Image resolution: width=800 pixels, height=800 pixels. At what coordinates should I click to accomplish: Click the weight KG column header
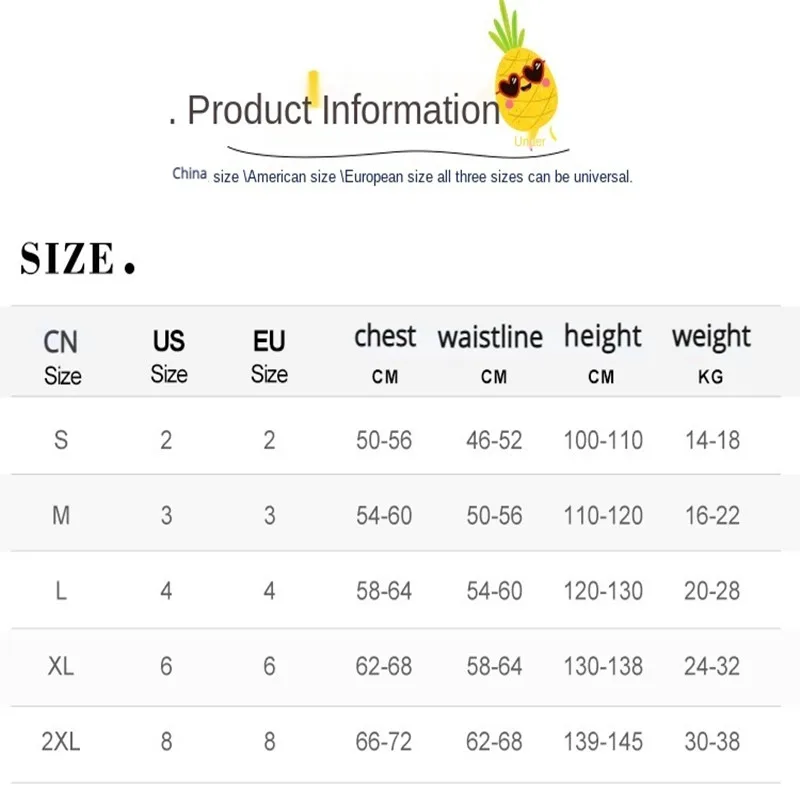(711, 353)
